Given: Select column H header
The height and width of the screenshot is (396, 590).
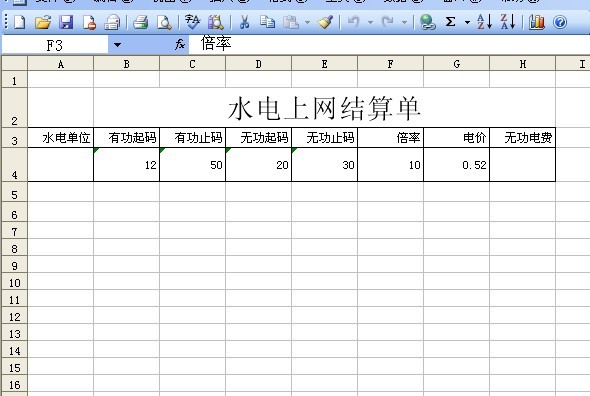Looking at the screenshot, I should point(523,64).
